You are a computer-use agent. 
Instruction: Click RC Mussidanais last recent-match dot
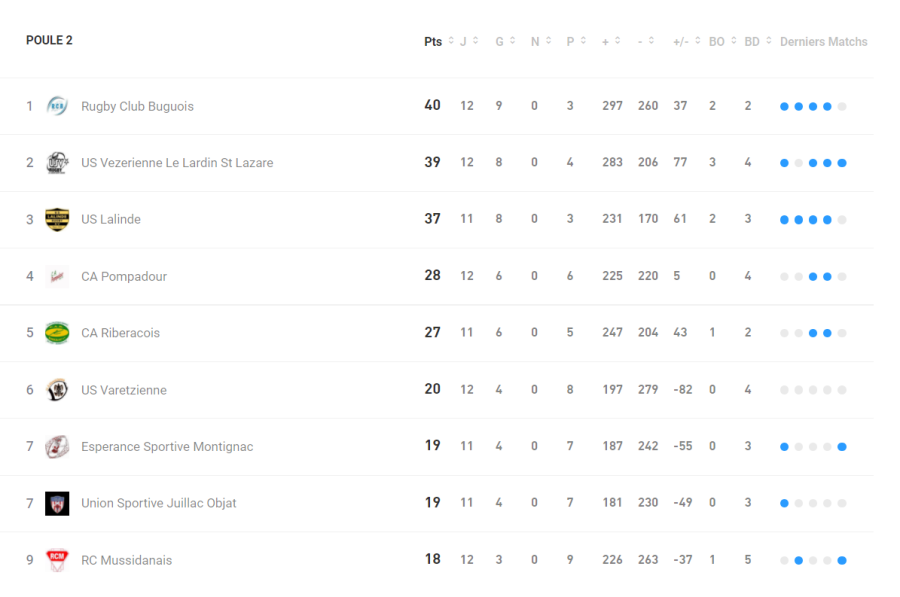(842, 560)
